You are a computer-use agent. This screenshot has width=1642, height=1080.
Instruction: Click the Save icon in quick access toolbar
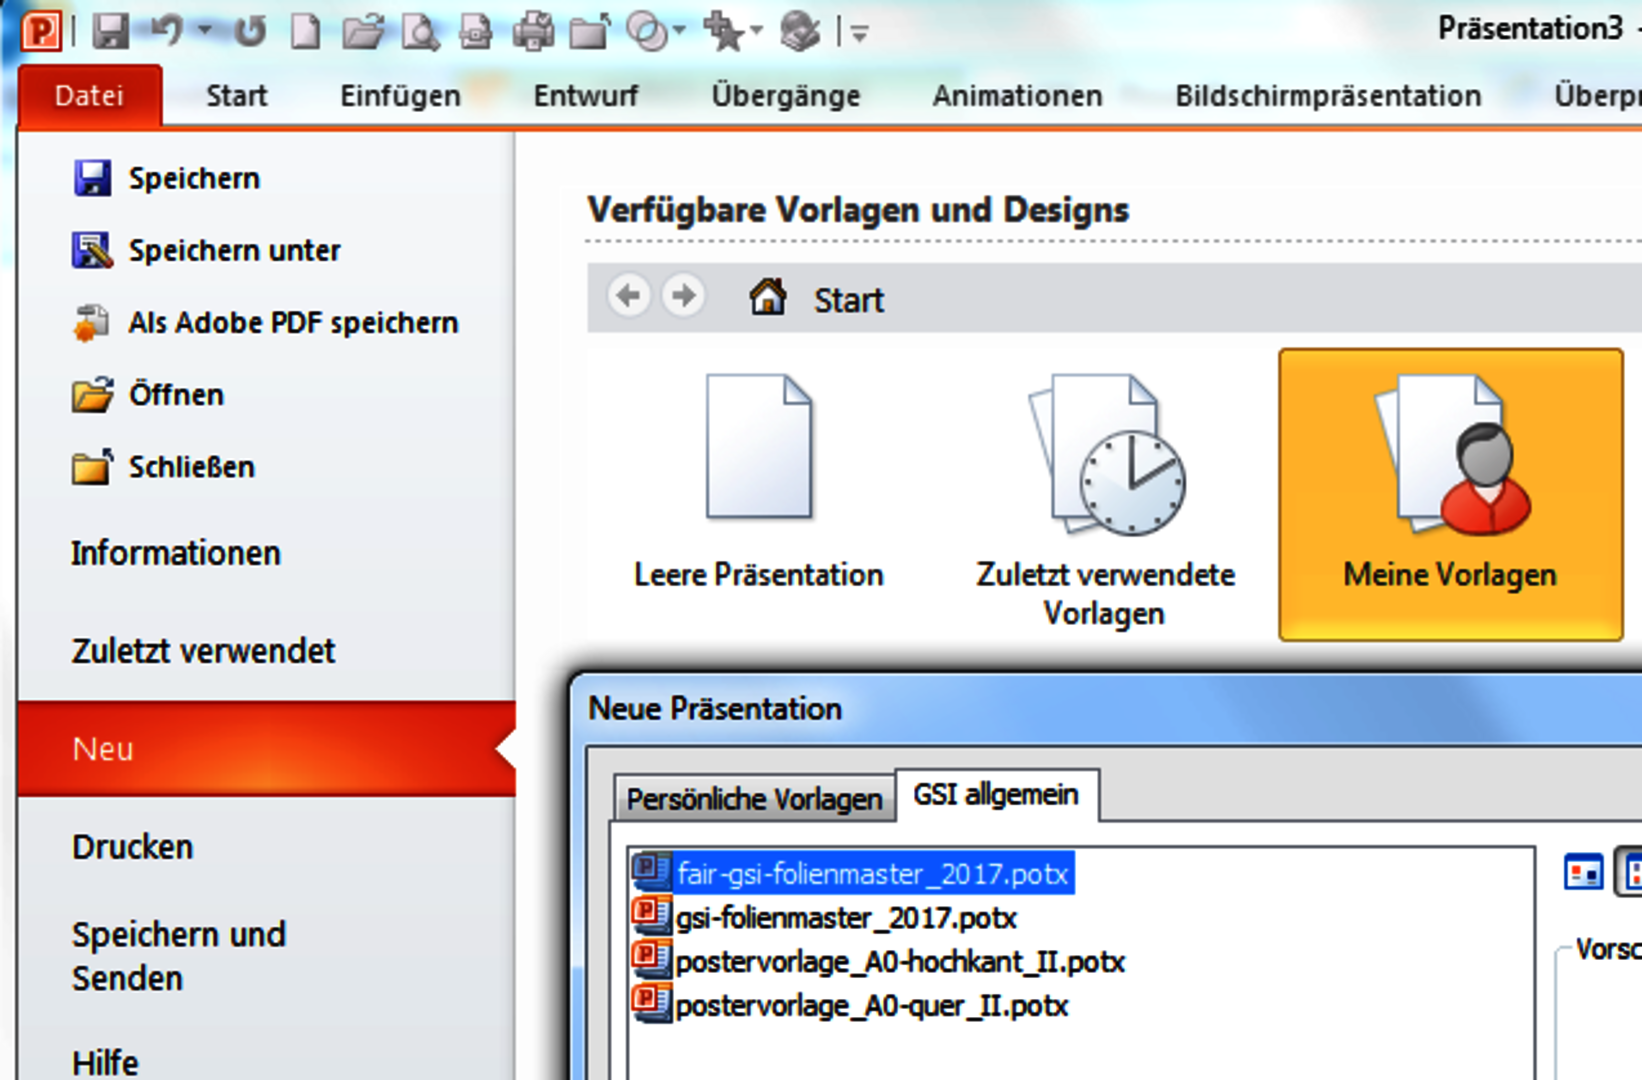pos(110,31)
